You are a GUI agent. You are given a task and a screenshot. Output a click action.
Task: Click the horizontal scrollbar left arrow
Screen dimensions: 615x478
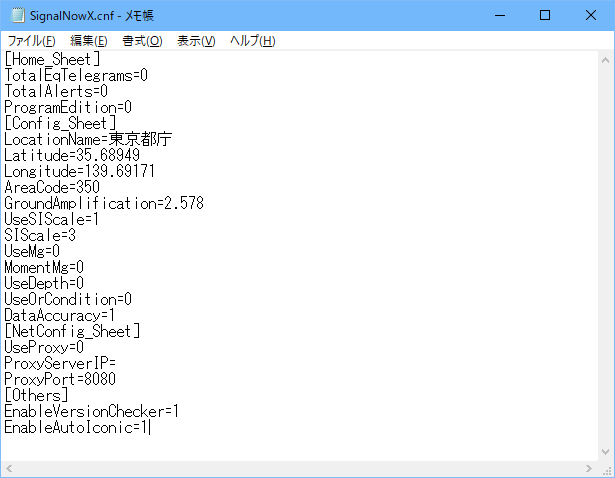click(9, 469)
